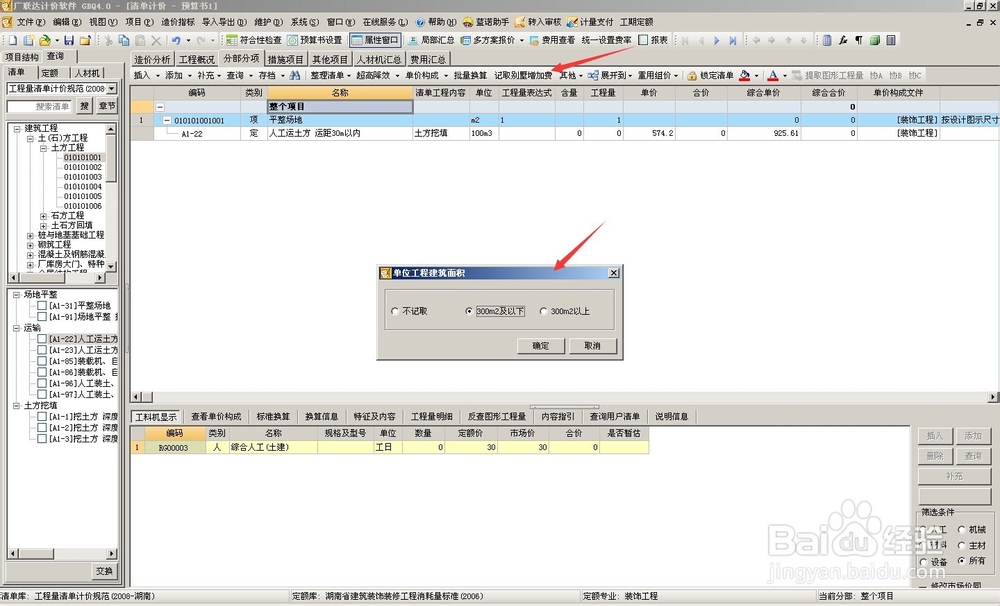This screenshot has height=606, width=1000.
Task: Check the [A1-23]人工运土方 checkbox
Action: click(42, 350)
